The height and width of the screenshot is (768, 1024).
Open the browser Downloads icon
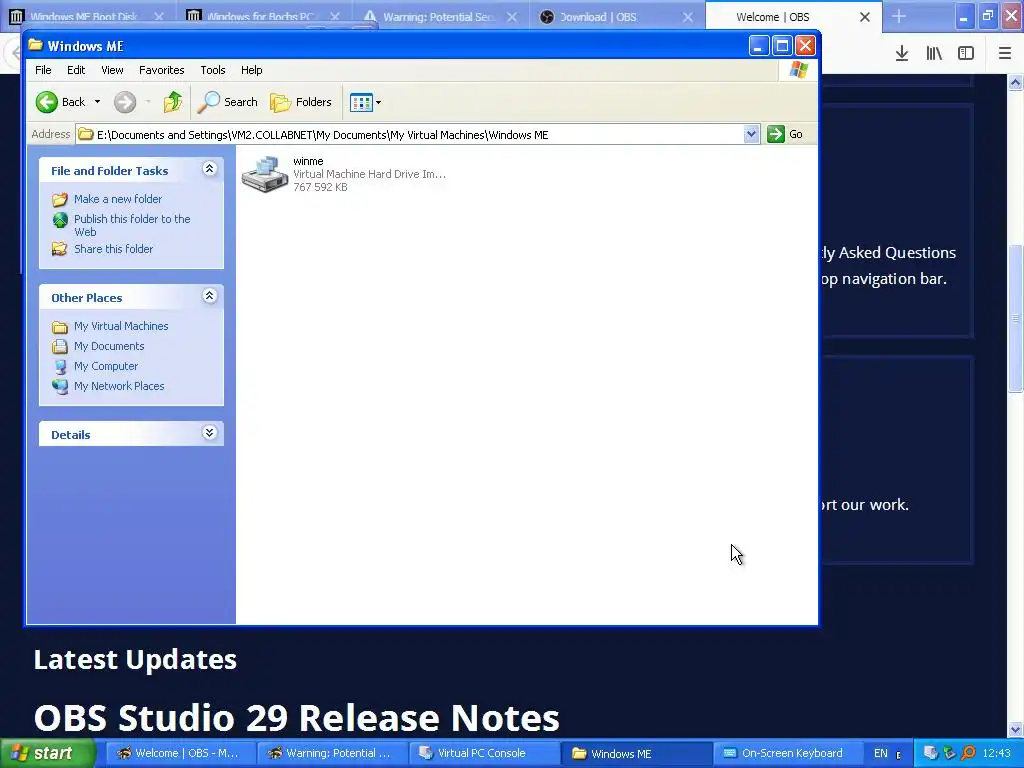click(x=902, y=54)
